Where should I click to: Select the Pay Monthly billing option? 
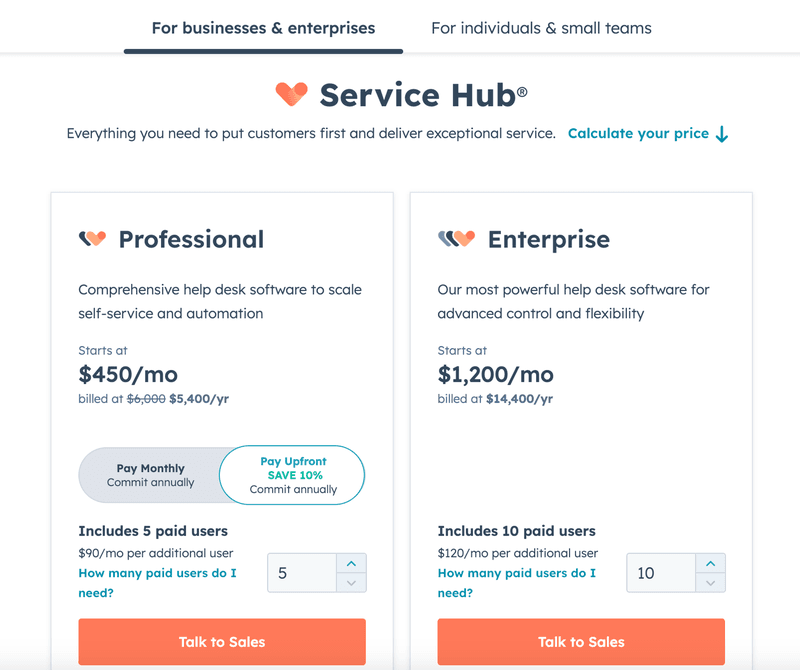(x=150, y=474)
